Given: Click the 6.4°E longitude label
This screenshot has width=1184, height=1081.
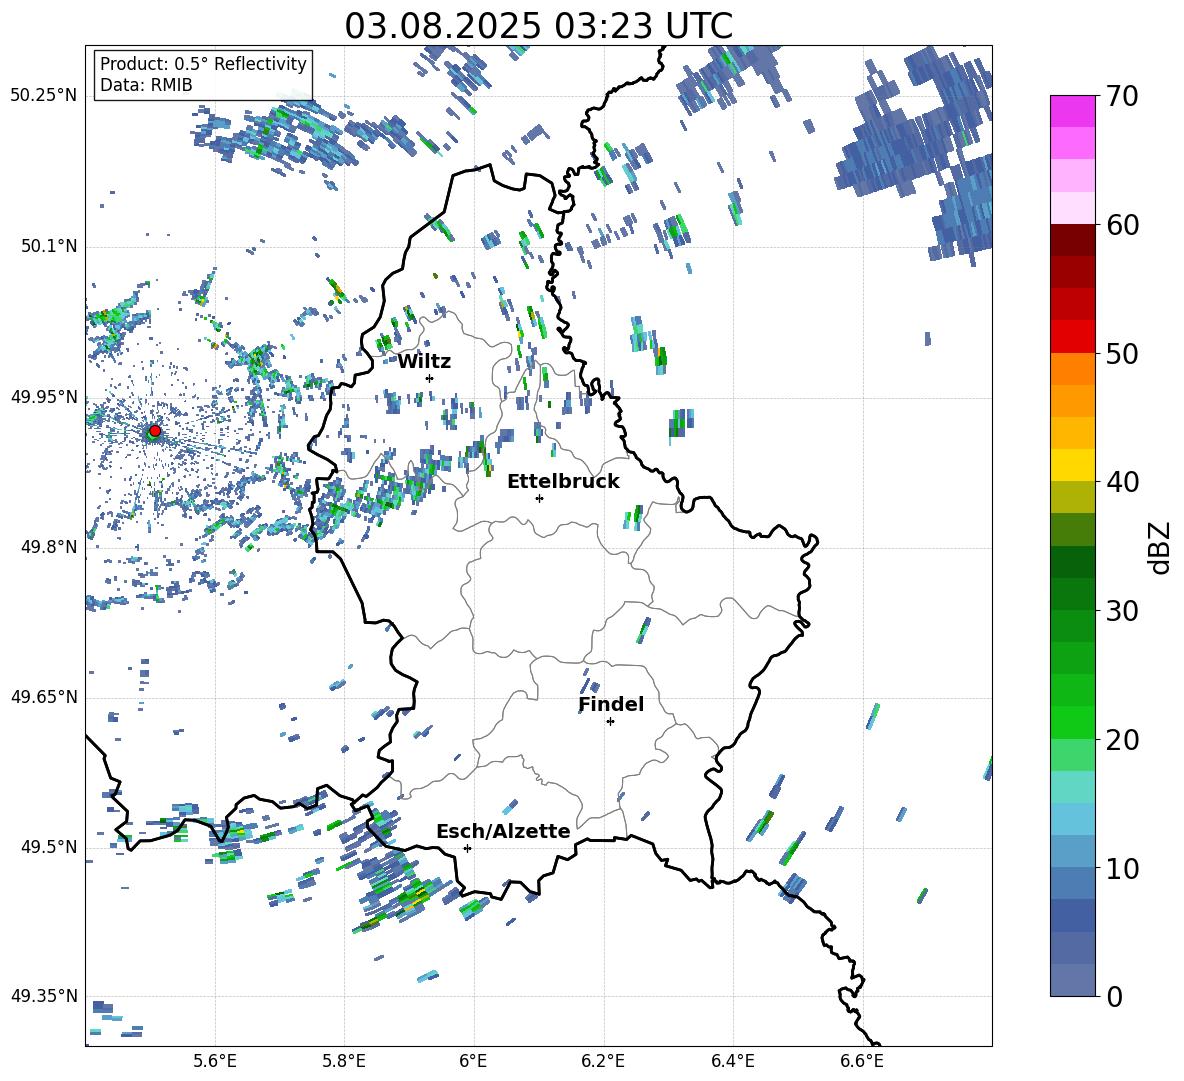Looking at the screenshot, I should [x=732, y=1061].
